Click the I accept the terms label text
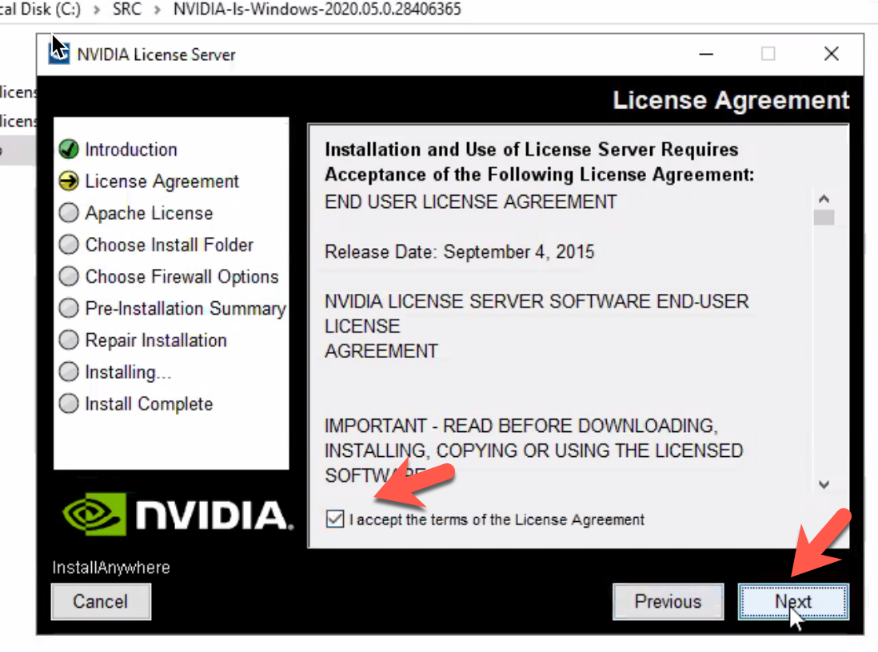This screenshot has height=652, width=878. (497, 520)
